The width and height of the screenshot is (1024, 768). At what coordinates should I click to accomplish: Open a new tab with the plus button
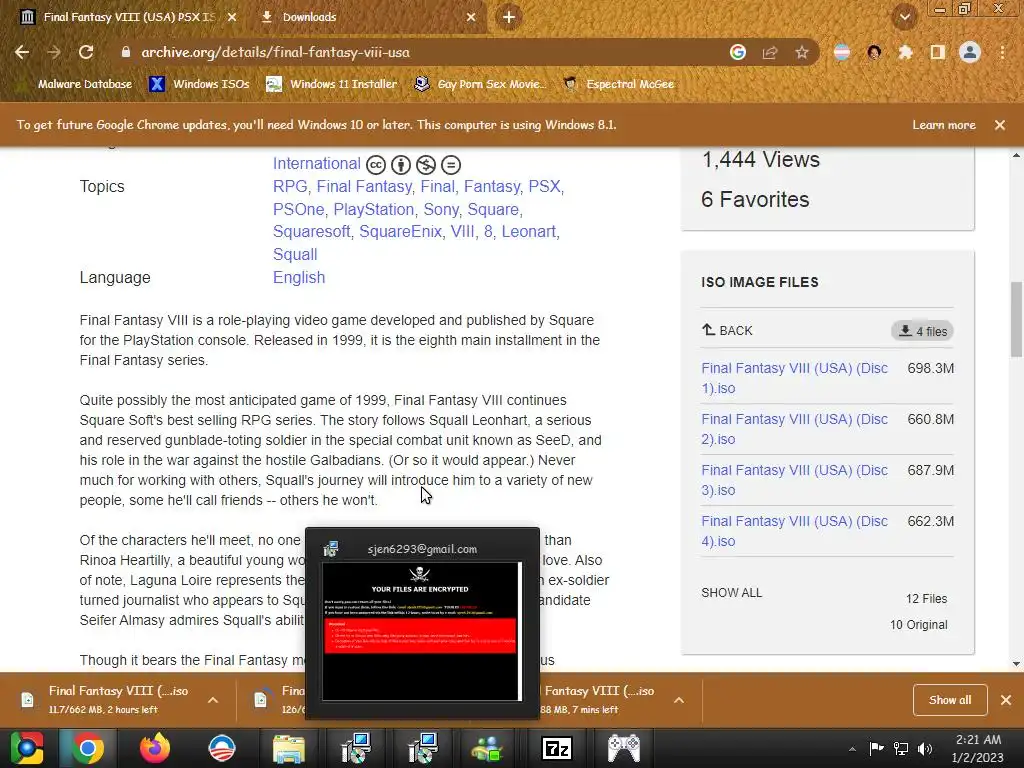[509, 17]
